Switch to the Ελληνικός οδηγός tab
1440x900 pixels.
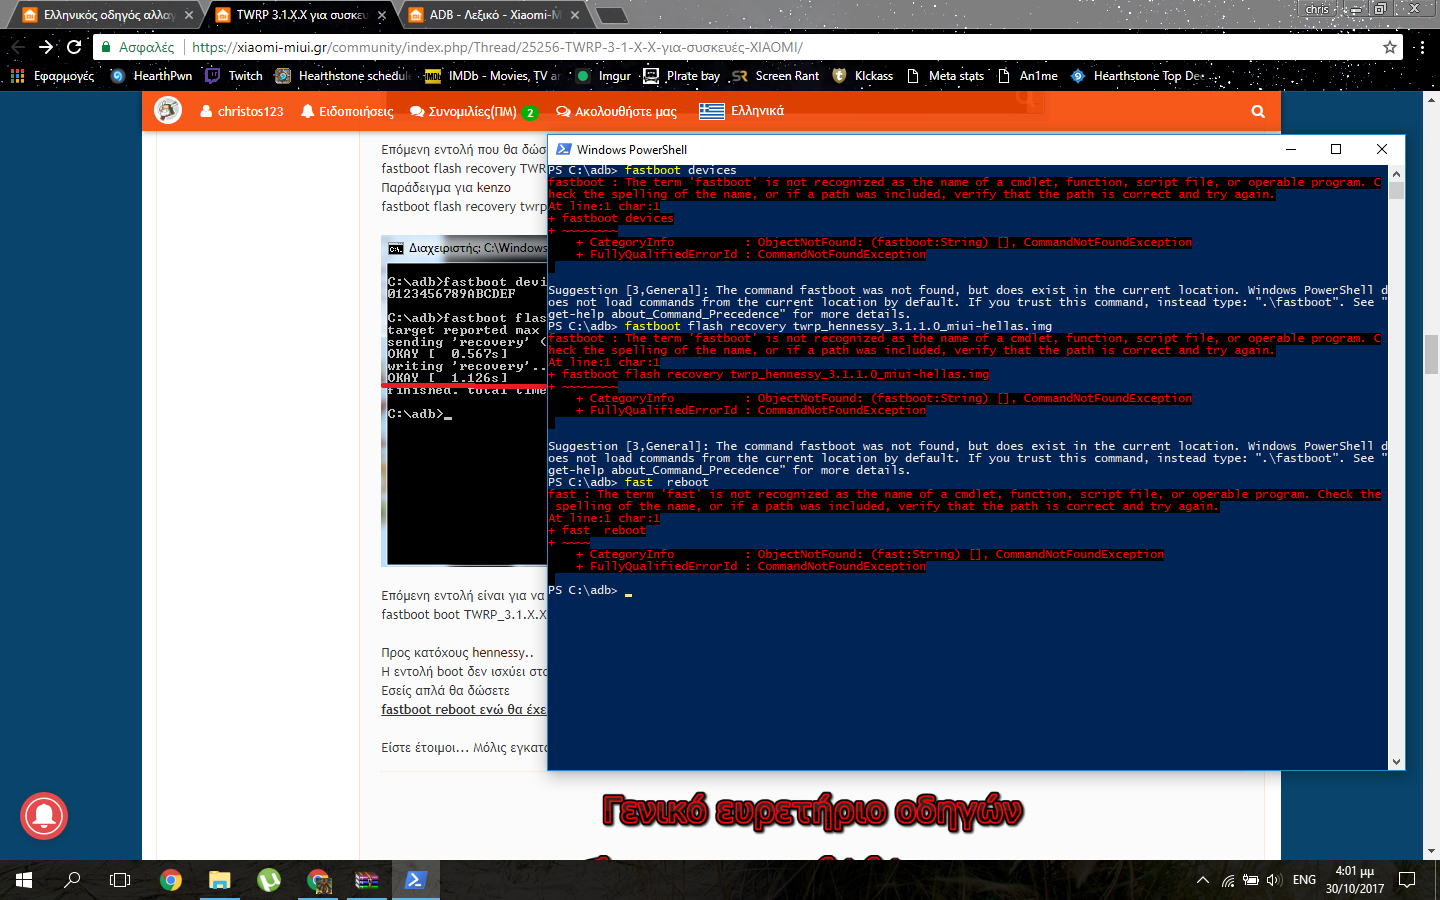[108, 15]
